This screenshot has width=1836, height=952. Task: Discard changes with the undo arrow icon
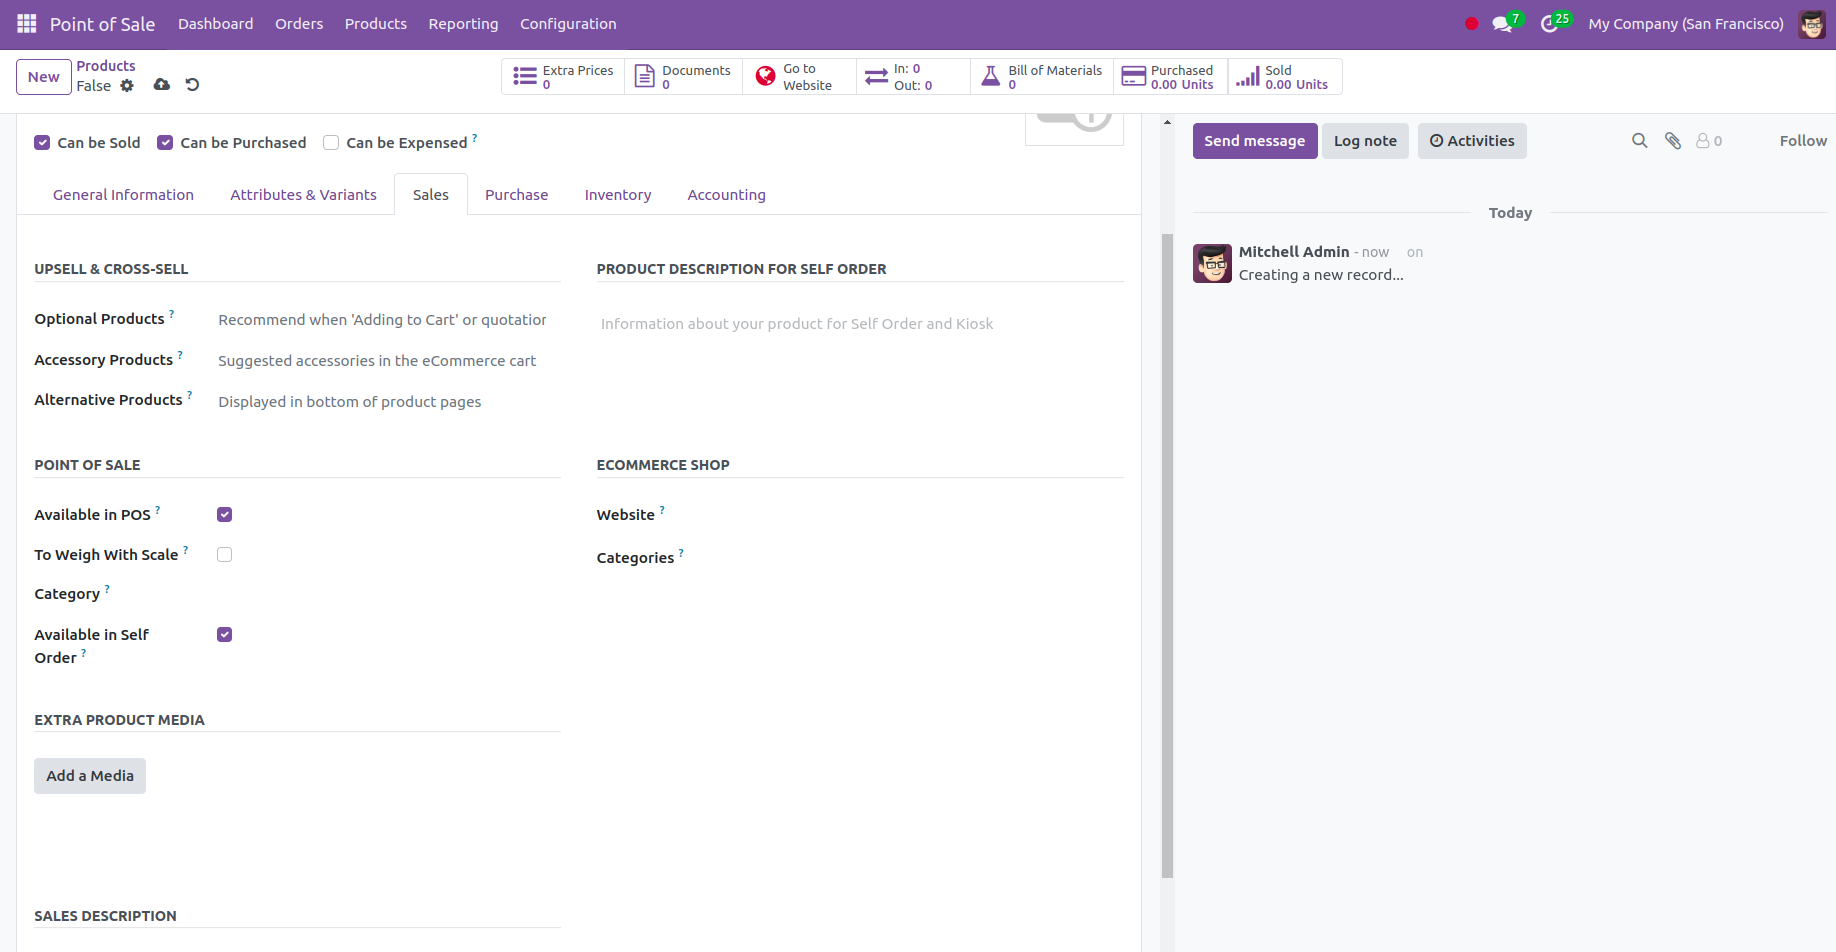click(193, 85)
